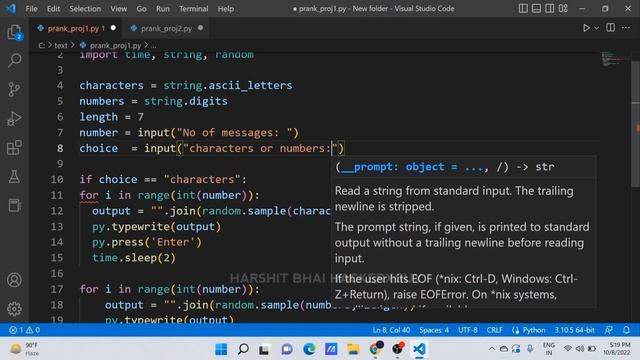Close the unsaved prank_proj1.py tab dot
Viewport: 640px width, 360px height.
click(x=113, y=28)
